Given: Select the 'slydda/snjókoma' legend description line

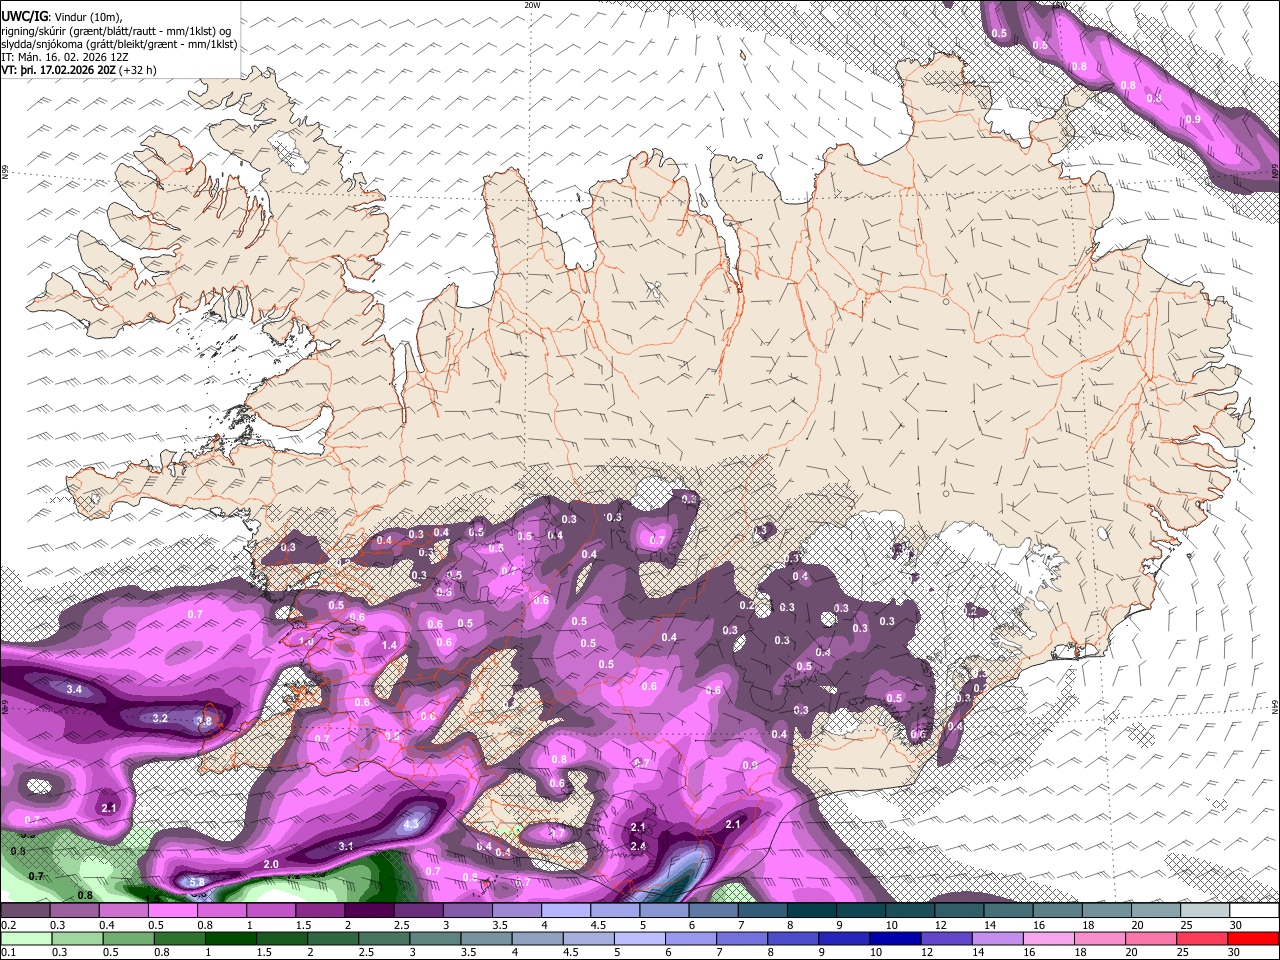Looking at the screenshot, I should (119, 44).
